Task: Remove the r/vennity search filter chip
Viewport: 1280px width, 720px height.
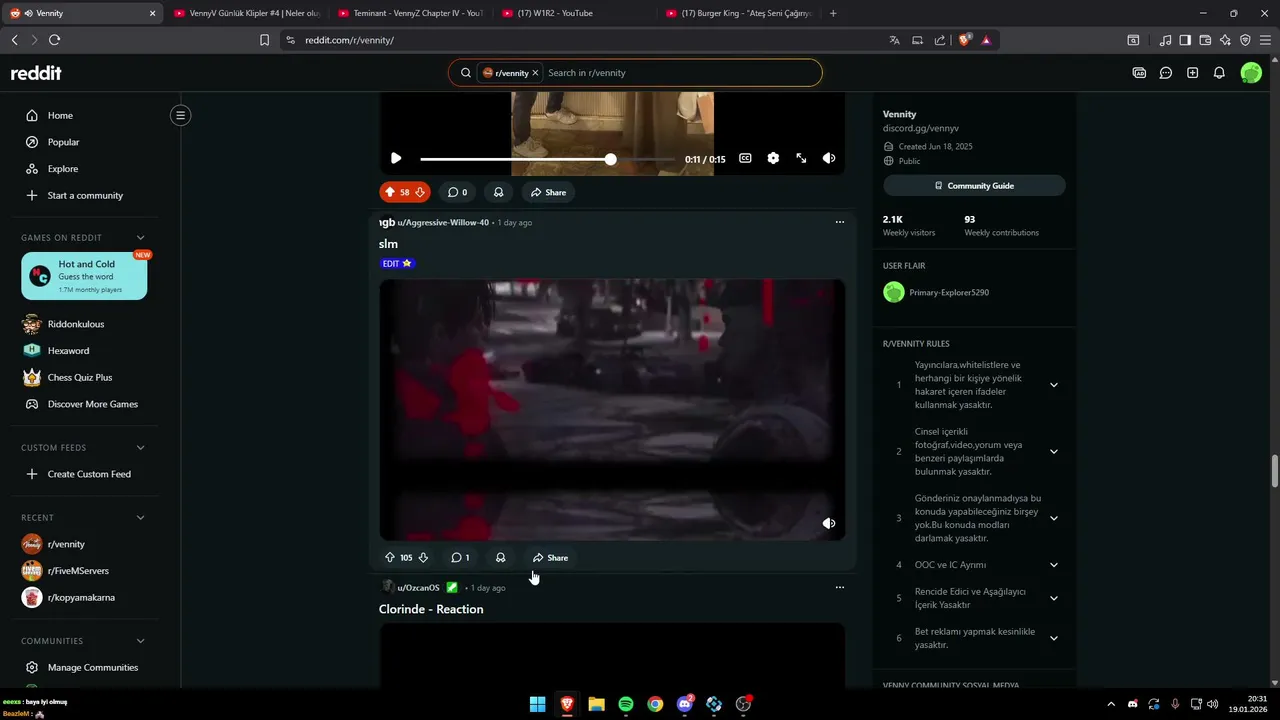Action: point(535,73)
